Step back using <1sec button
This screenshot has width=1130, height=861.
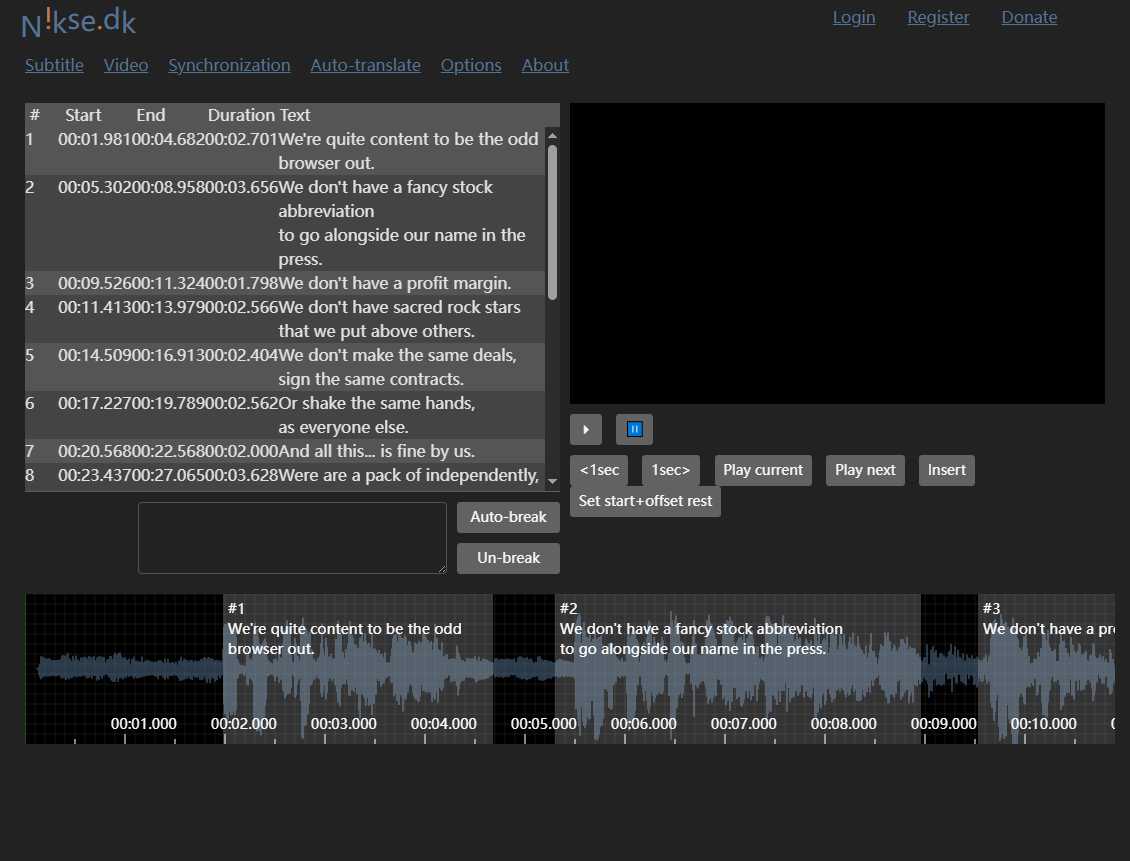pyautogui.click(x=599, y=470)
